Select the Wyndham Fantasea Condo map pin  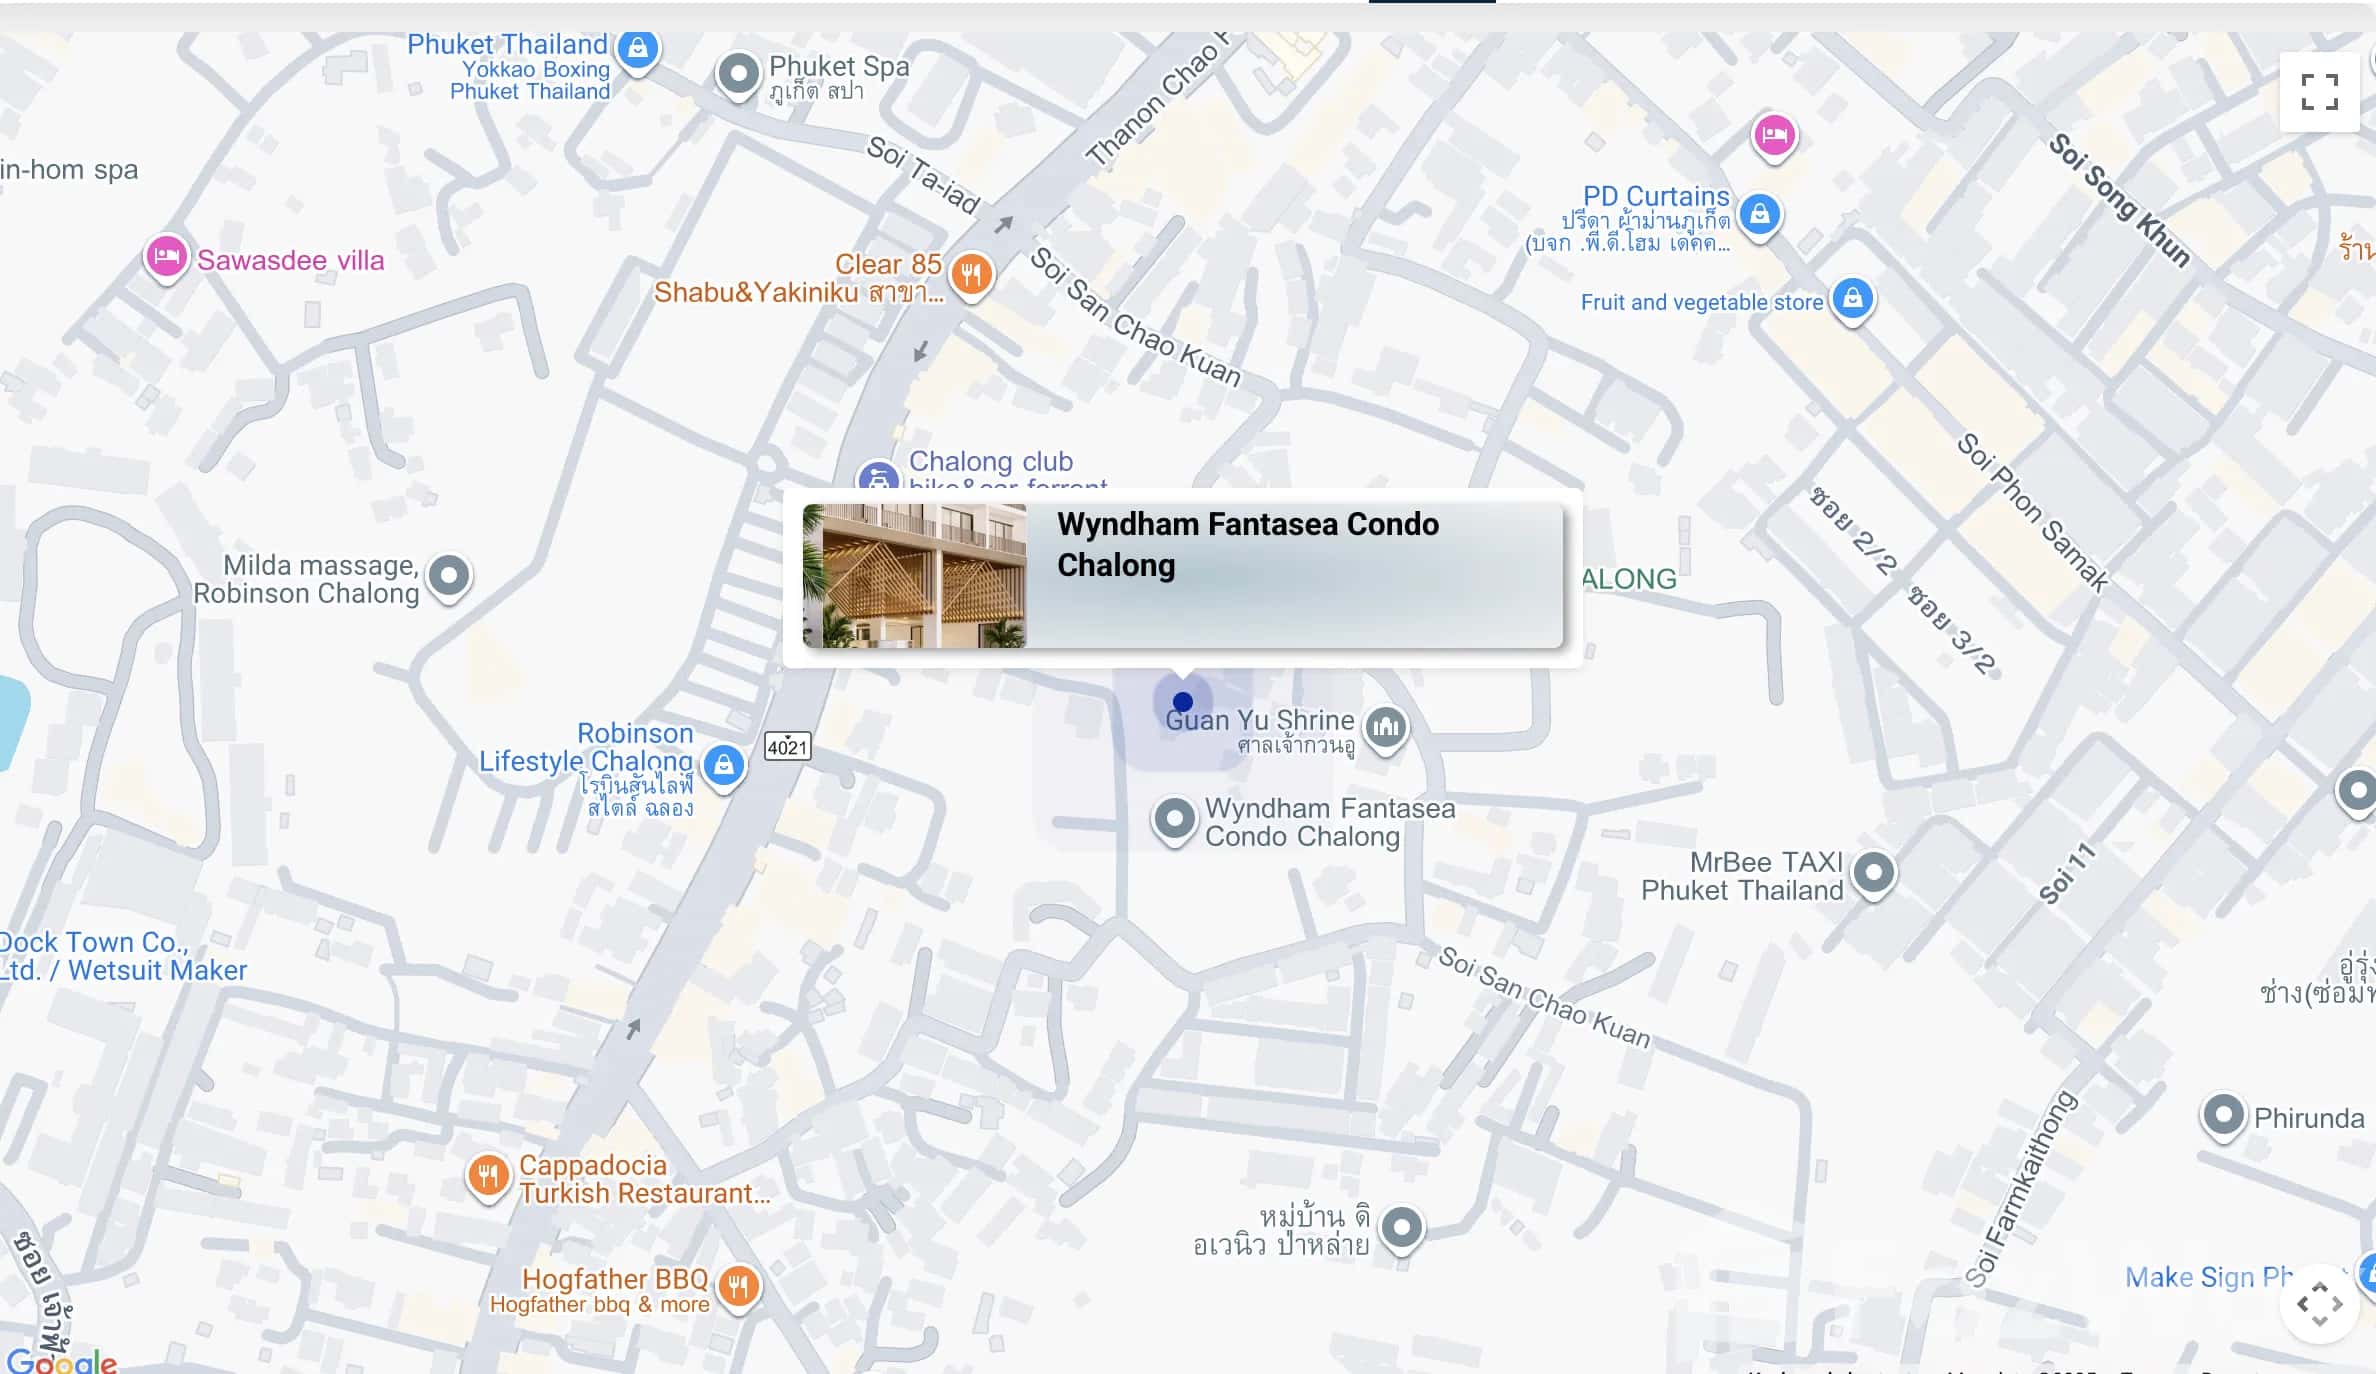pyautogui.click(x=1175, y=821)
